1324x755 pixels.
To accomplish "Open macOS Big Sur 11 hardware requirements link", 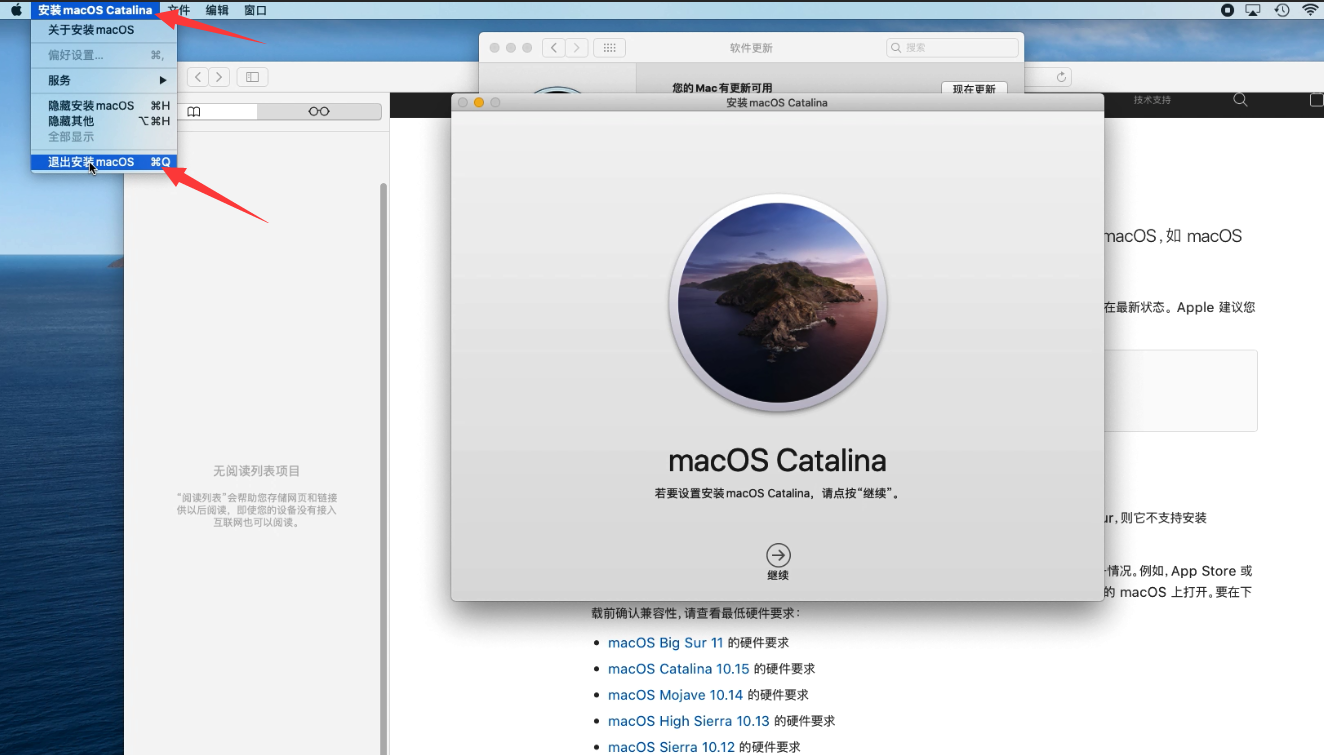I will [x=665, y=643].
